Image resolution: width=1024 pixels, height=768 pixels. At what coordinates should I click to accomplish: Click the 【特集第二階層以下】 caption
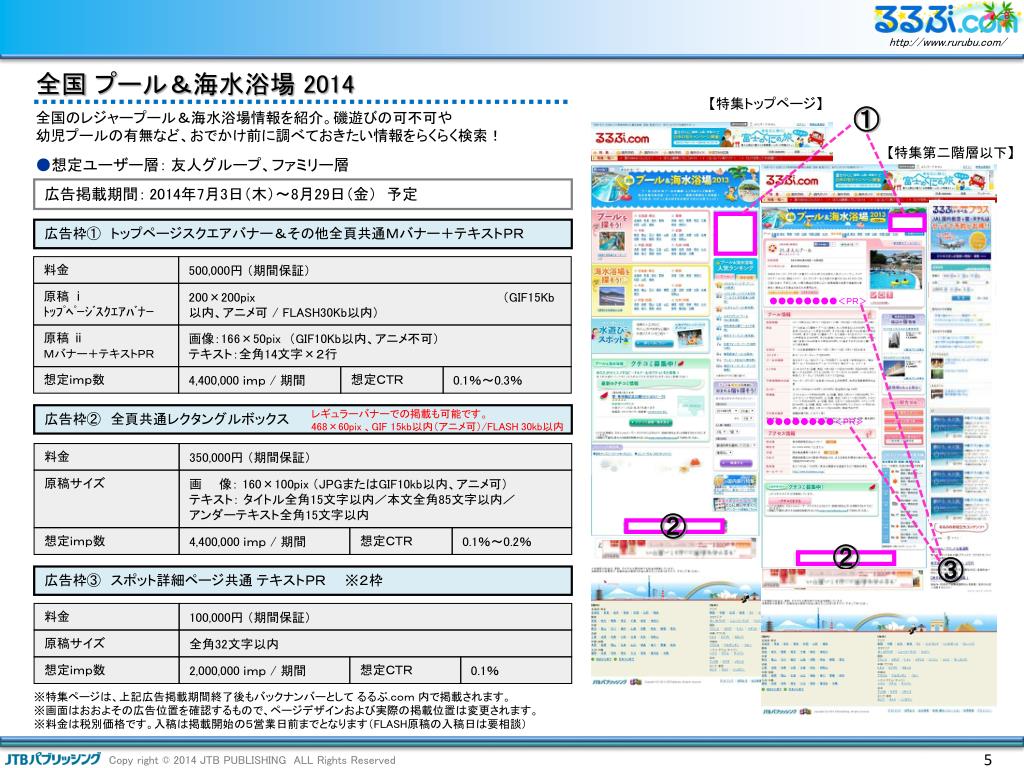951,153
